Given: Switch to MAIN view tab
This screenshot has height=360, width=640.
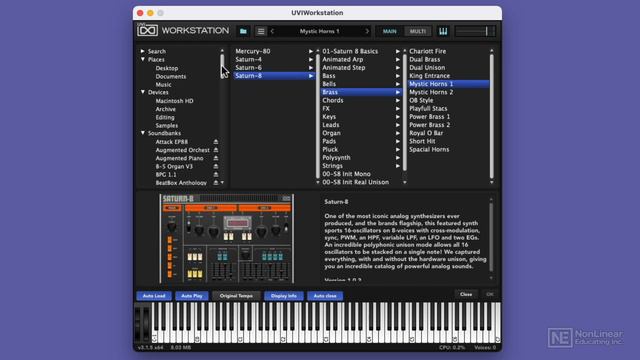Looking at the screenshot, I should point(389,31).
